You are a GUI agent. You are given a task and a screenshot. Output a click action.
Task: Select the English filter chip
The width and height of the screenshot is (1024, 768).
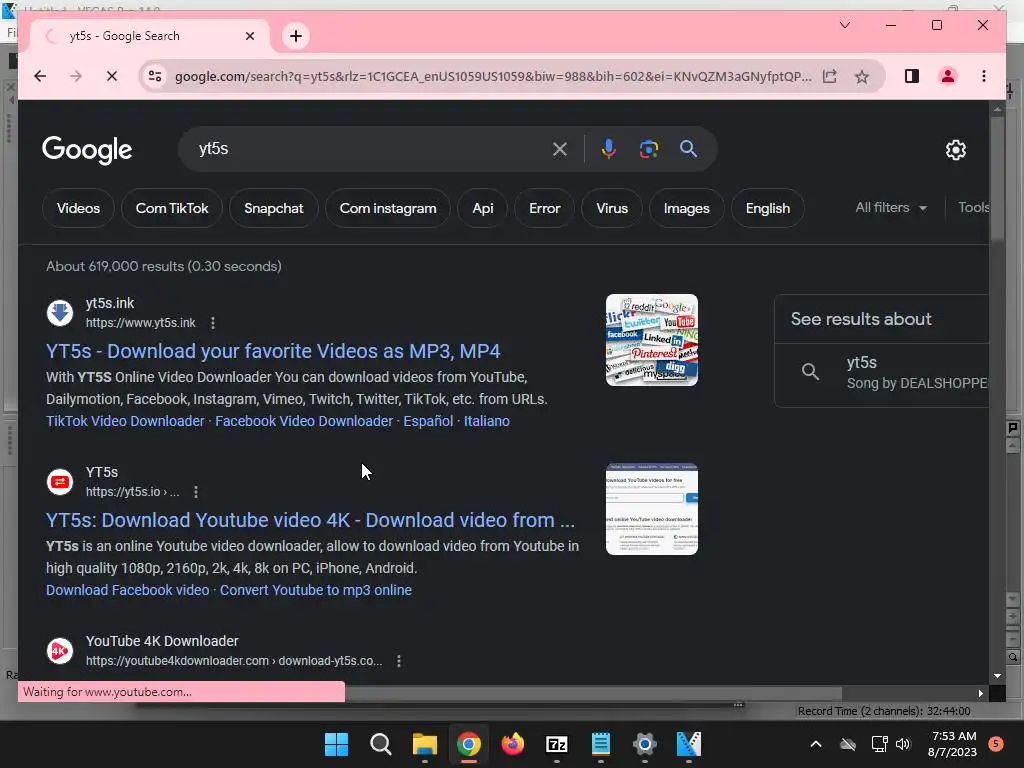coord(768,208)
